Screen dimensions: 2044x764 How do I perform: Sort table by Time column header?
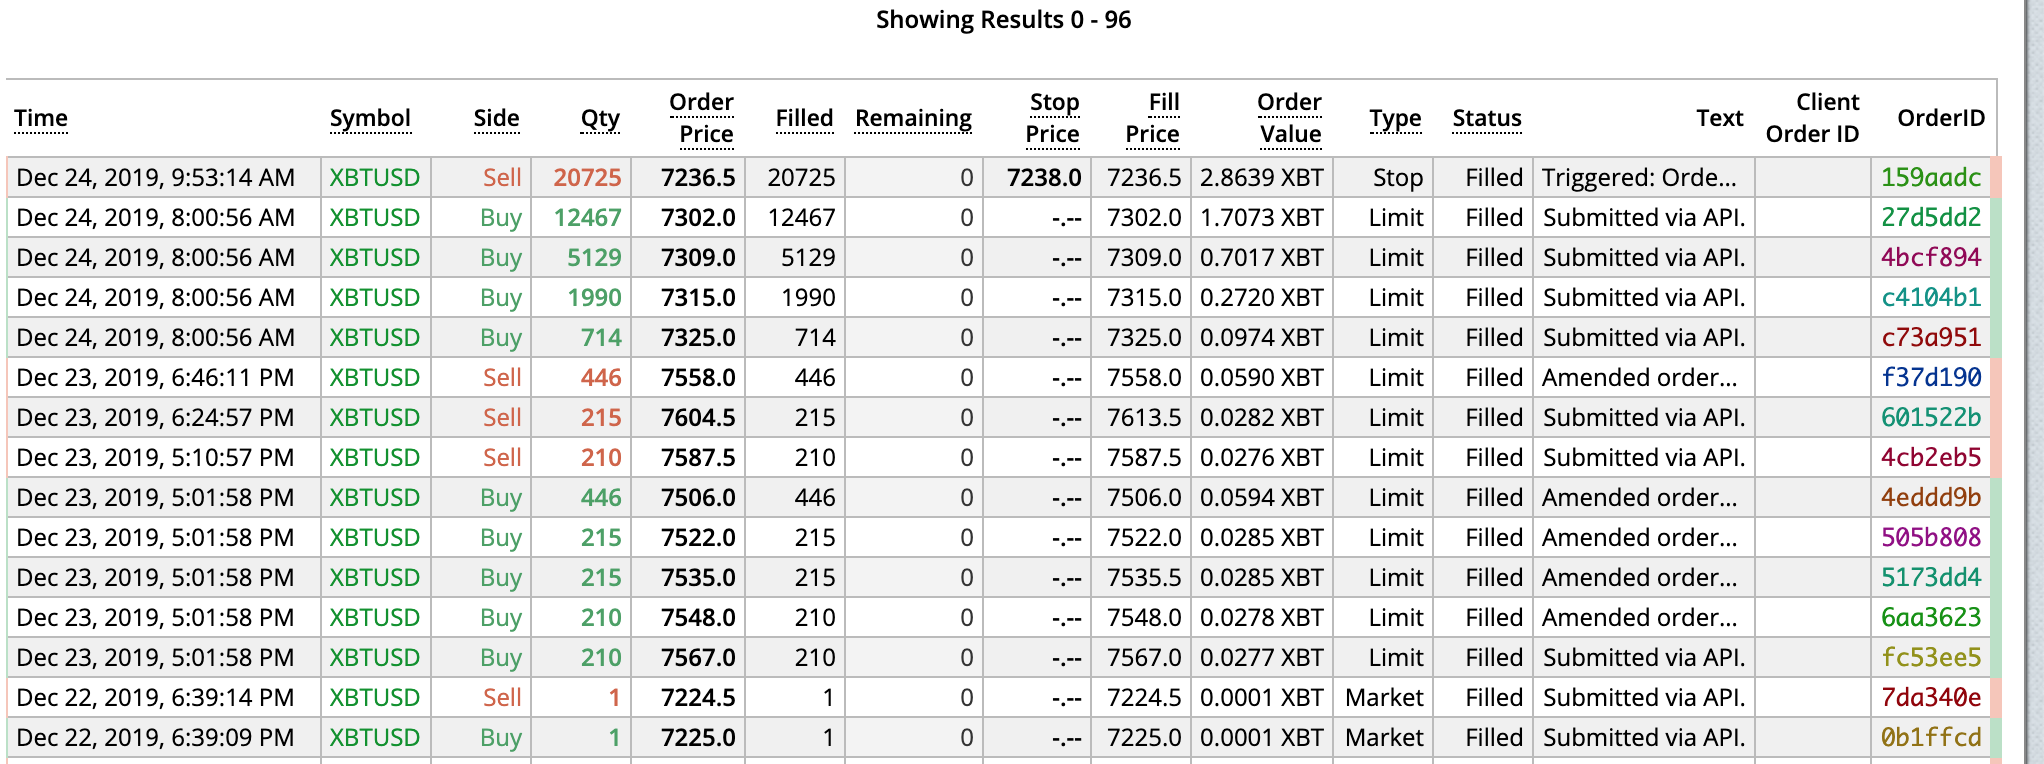point(41,118)
